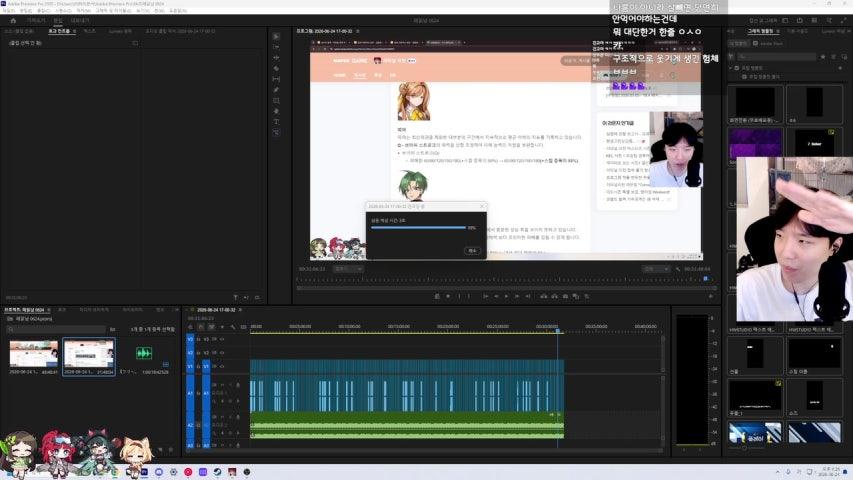Switch to the 내보내기 workspace tab
The height and width of the screenshot is (480, 853).
click(79, 21)
